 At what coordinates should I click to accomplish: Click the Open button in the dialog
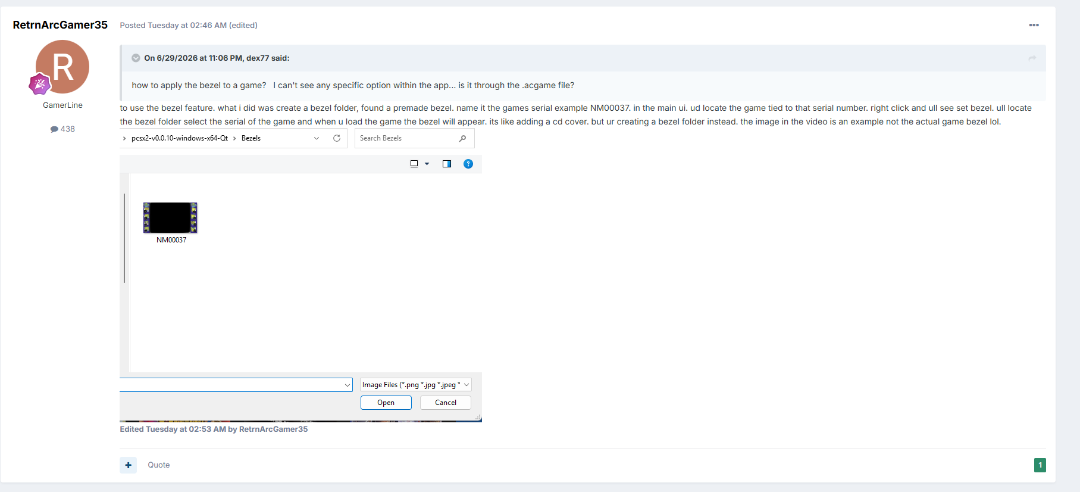(x=386, y=402)
